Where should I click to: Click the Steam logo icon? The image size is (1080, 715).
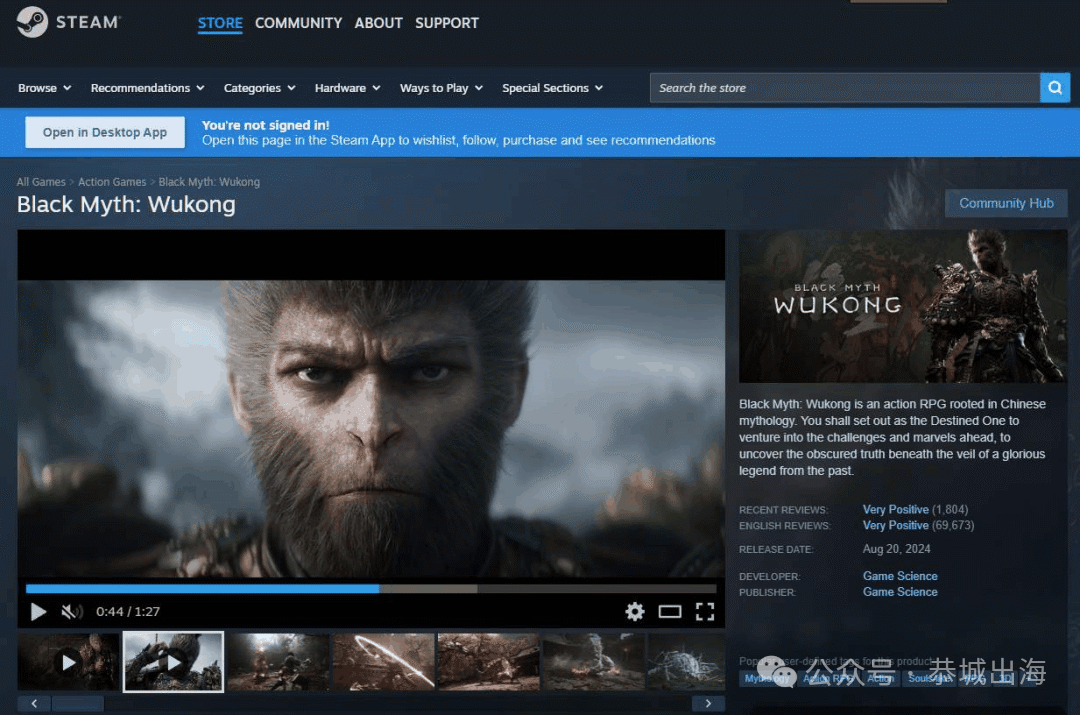[x=32, y=22]
